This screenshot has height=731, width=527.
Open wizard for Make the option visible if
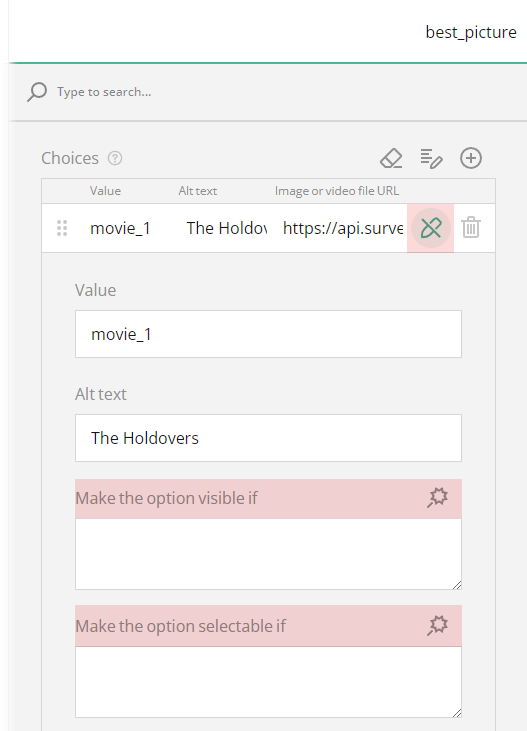(x=437, y=498)
